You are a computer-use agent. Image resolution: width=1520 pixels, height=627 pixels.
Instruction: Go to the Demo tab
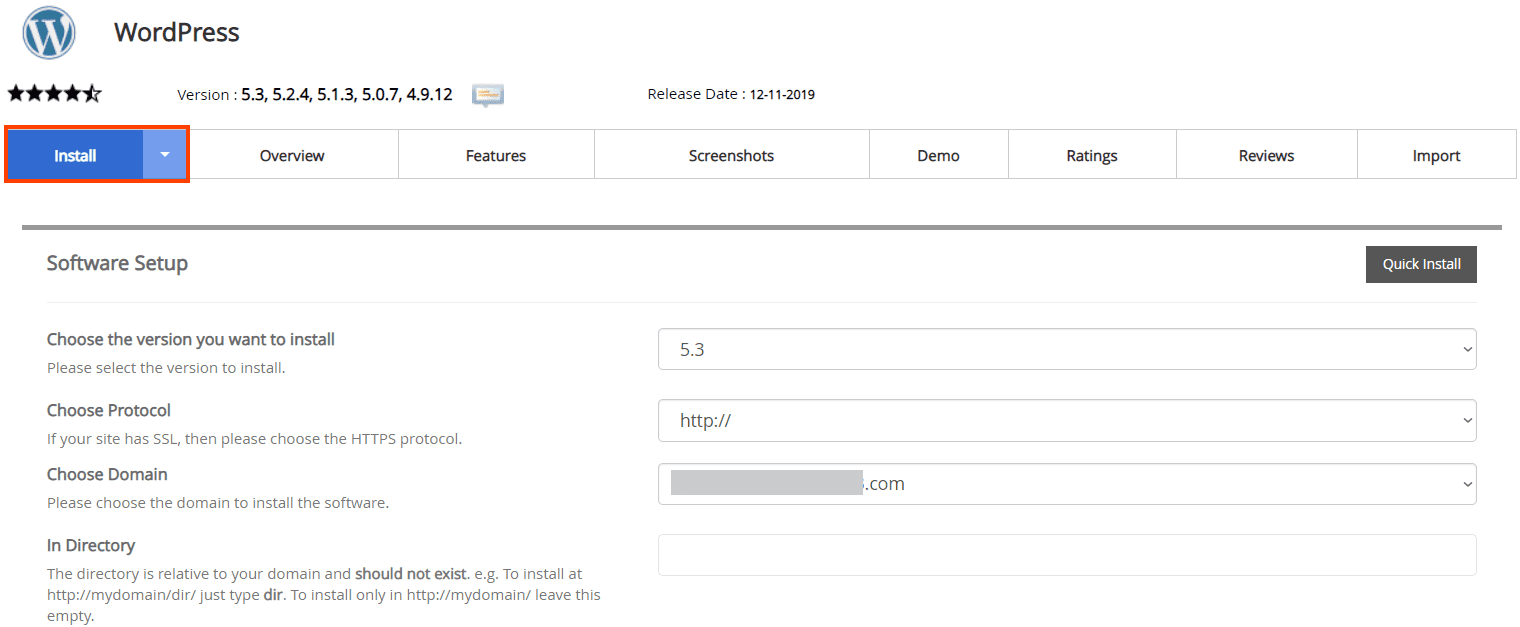(938, 155)
